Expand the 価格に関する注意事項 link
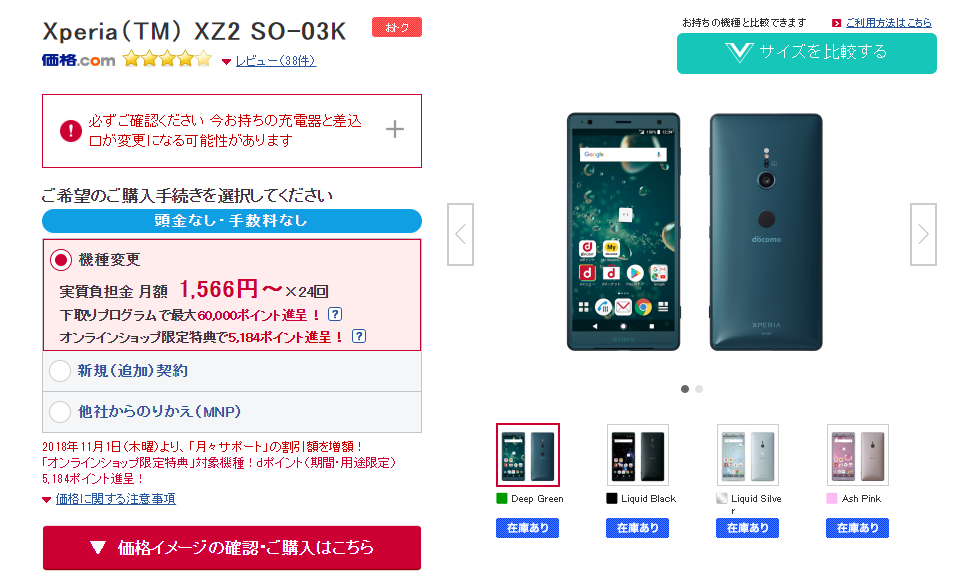This screenshot has width=976, height=578. coord(115,498)
